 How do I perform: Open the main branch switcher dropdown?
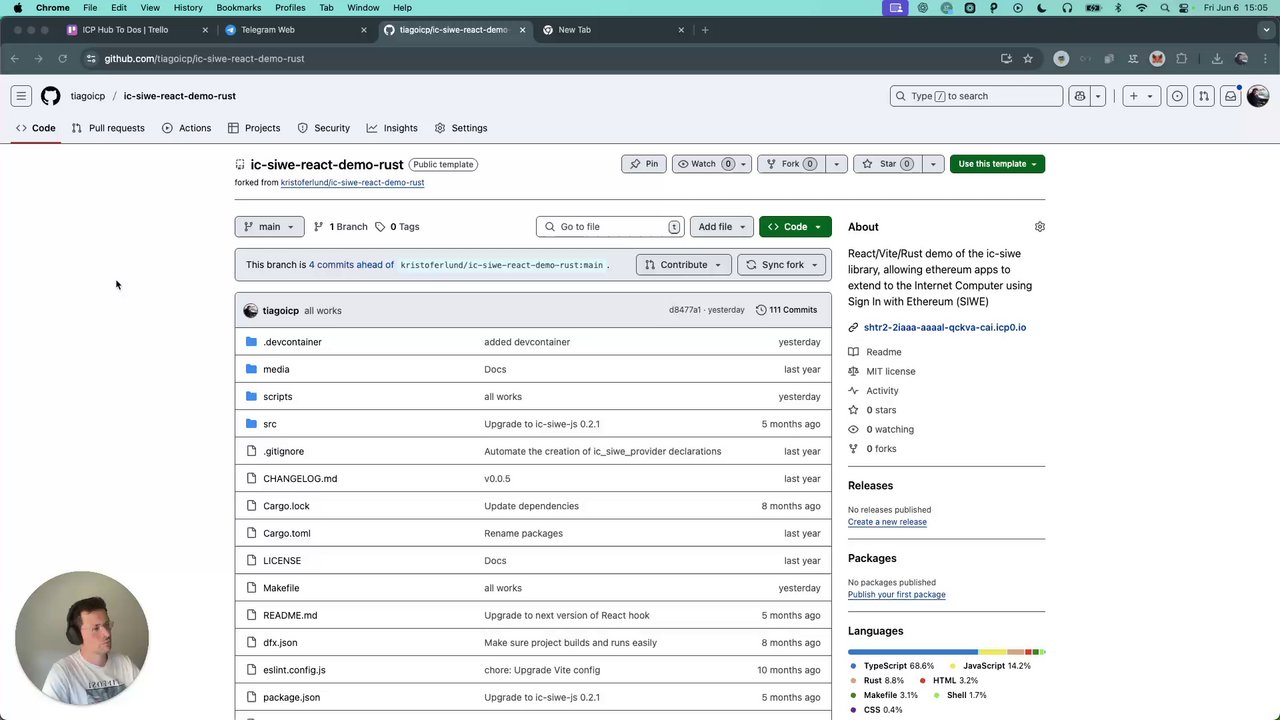[x=269, y=227]
